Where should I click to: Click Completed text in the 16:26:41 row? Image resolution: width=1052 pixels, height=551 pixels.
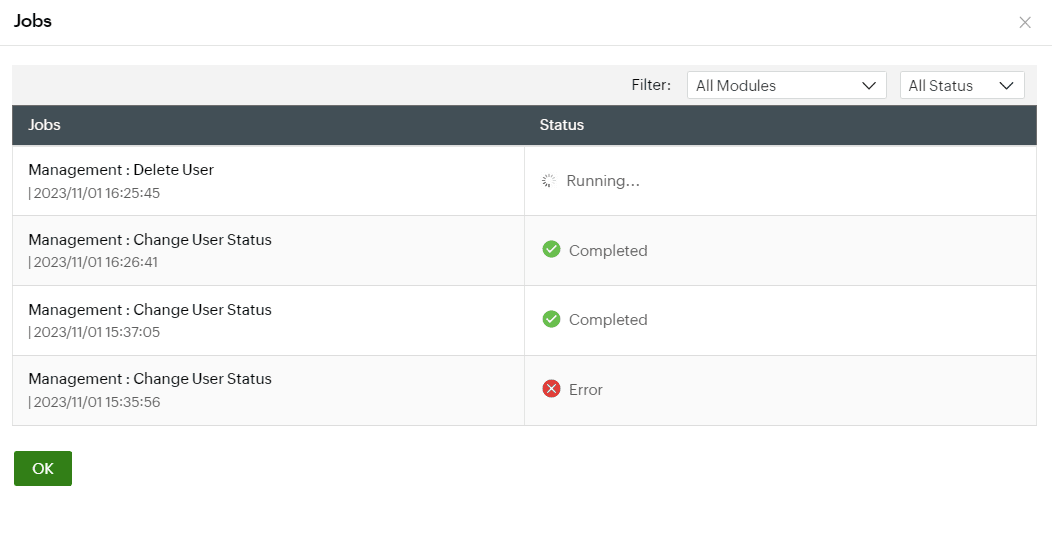[608, 251]
